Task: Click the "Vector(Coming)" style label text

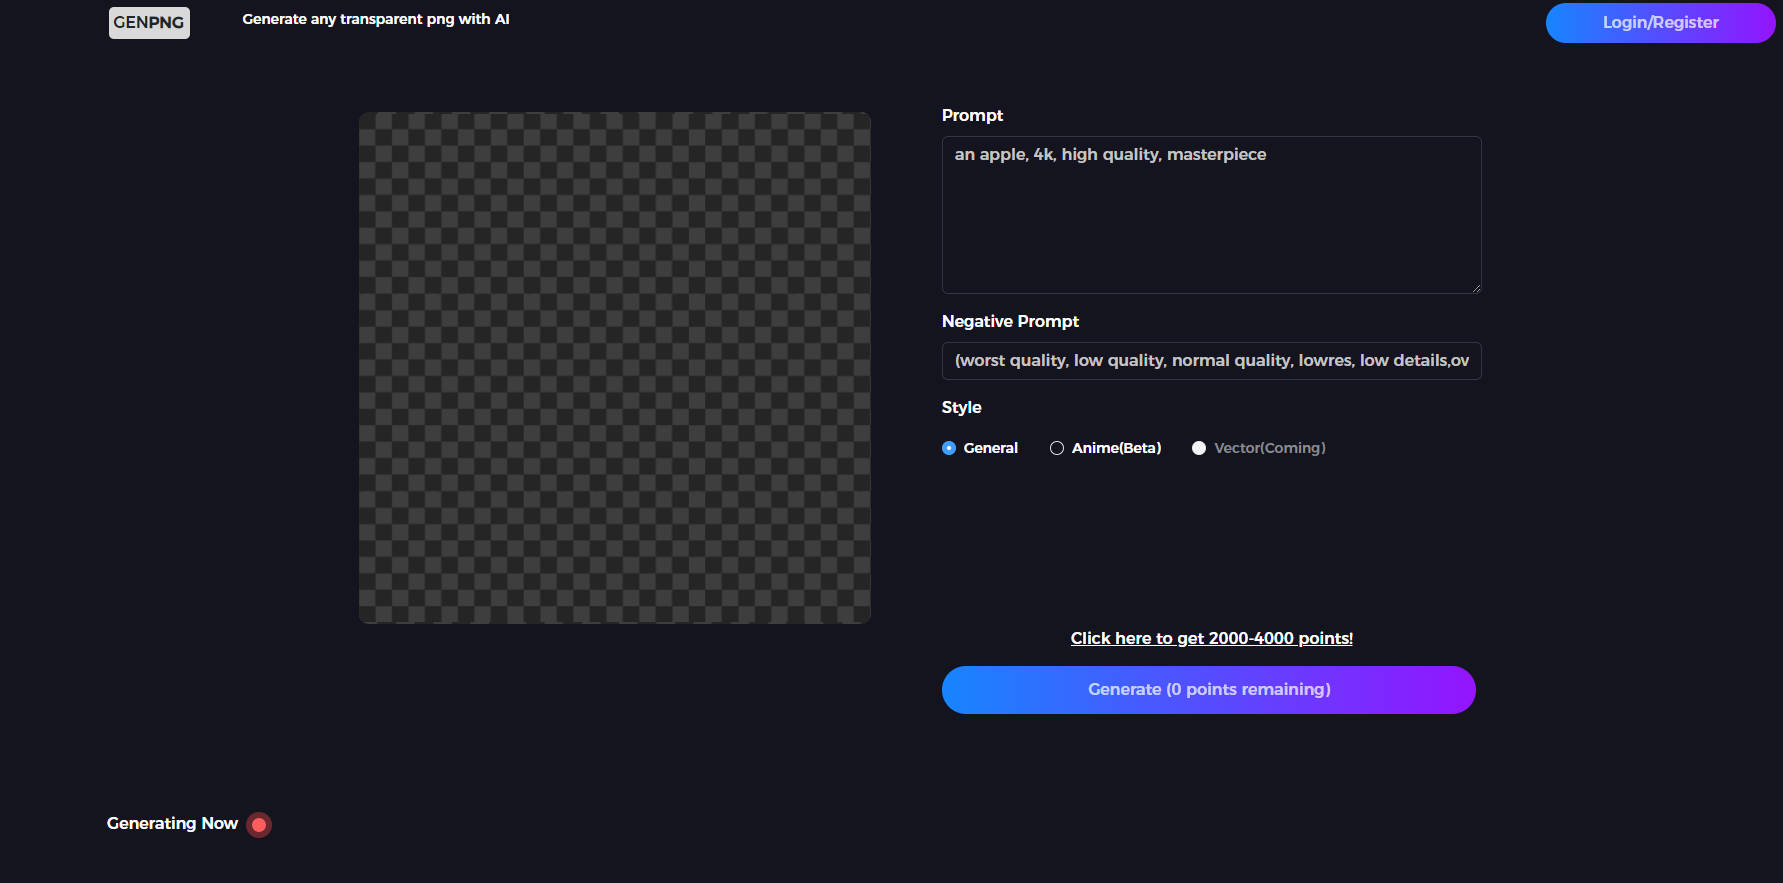Action: coord(1269,448)
